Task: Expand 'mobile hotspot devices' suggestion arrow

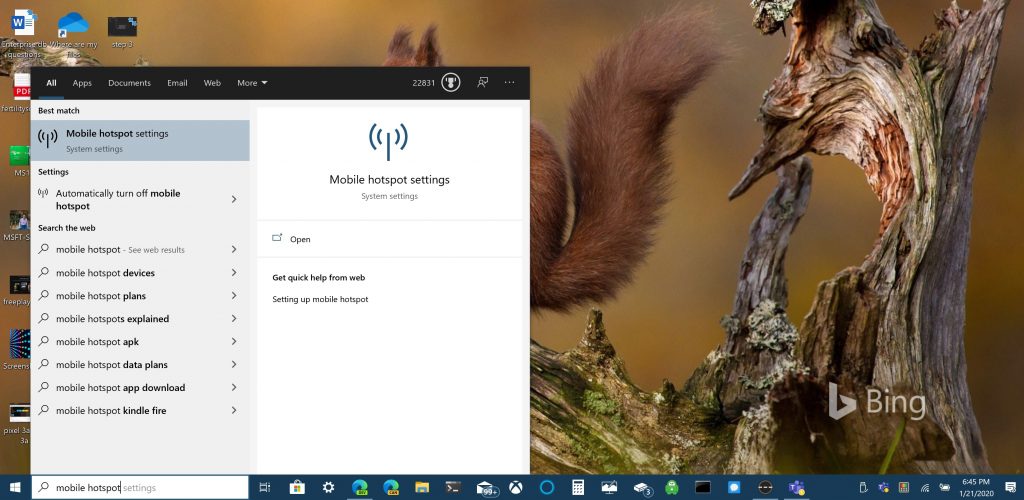Action: tap(234, 273)
